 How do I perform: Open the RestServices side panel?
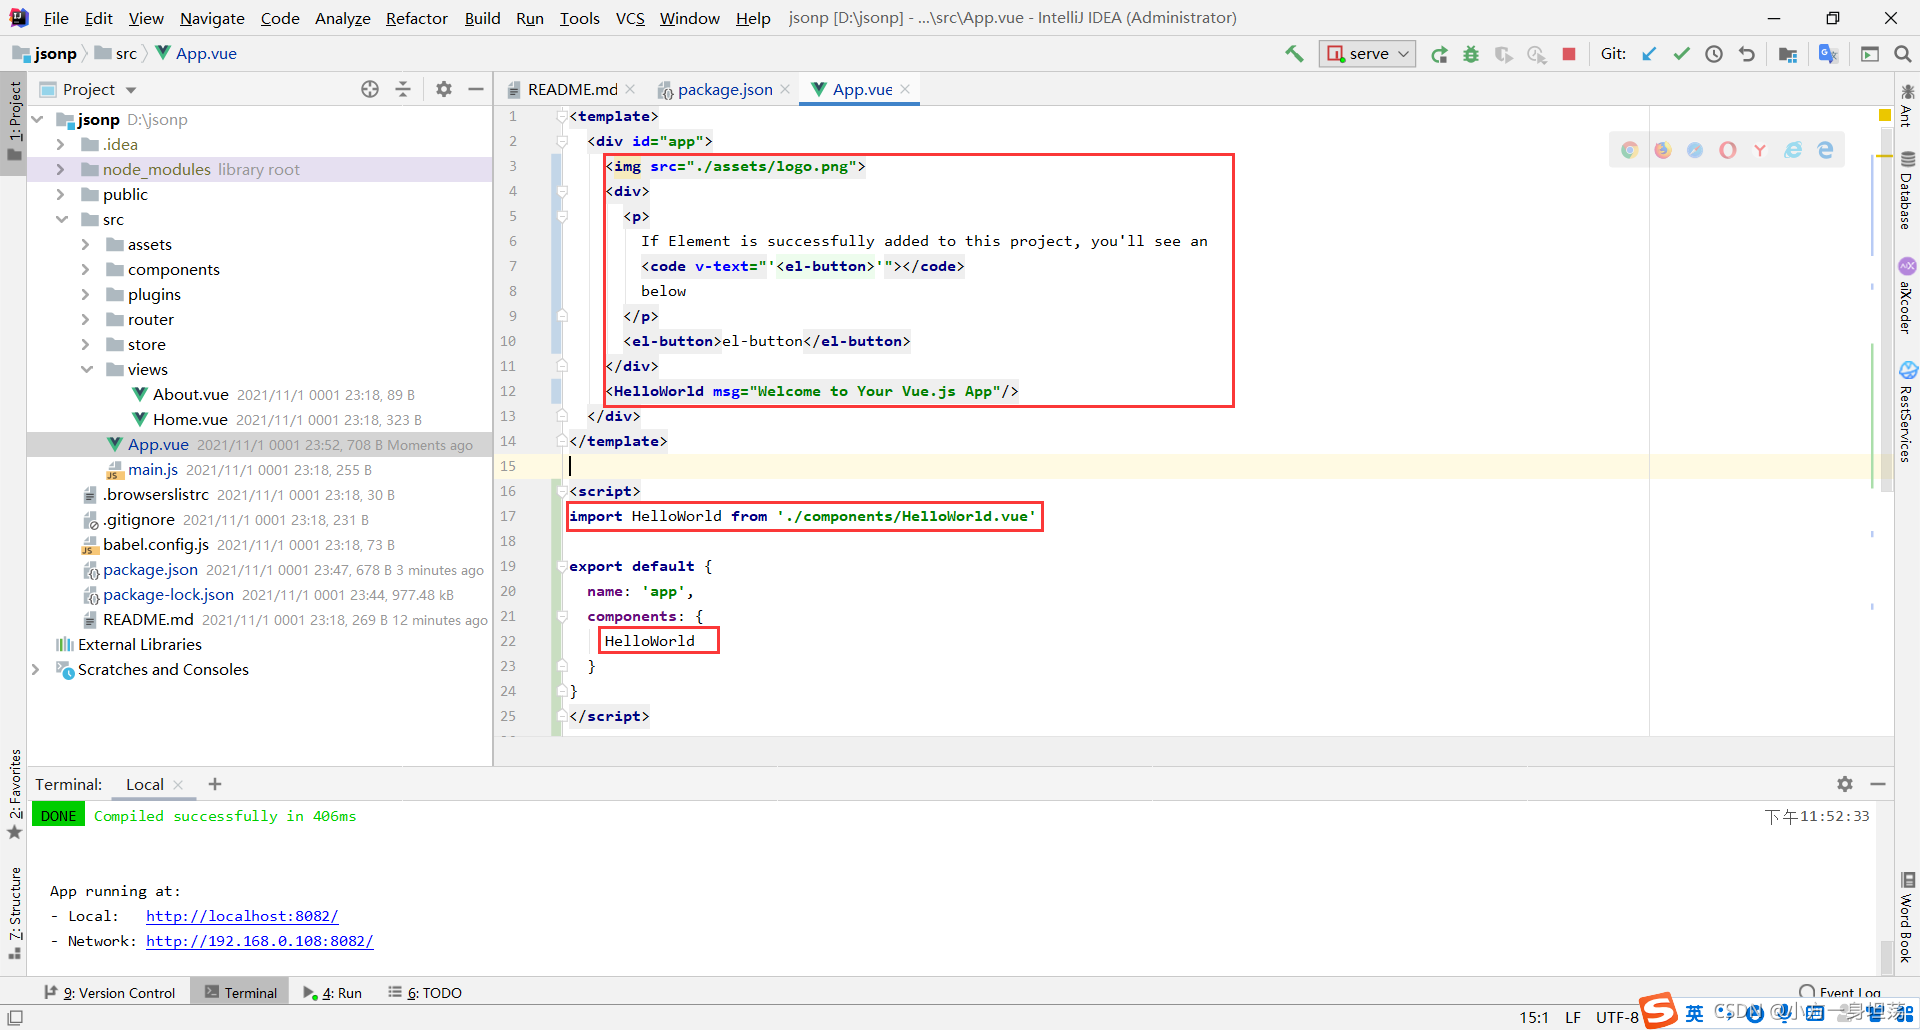pyautogui.click(x=1907, y=412)
